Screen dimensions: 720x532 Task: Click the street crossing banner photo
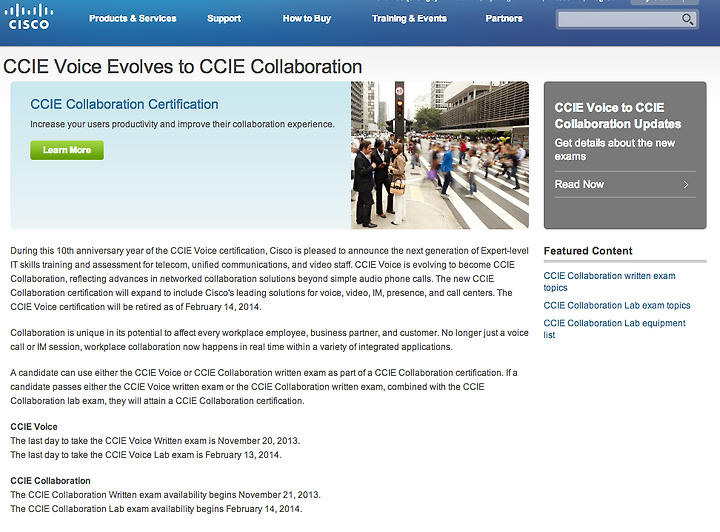[440, 155]
